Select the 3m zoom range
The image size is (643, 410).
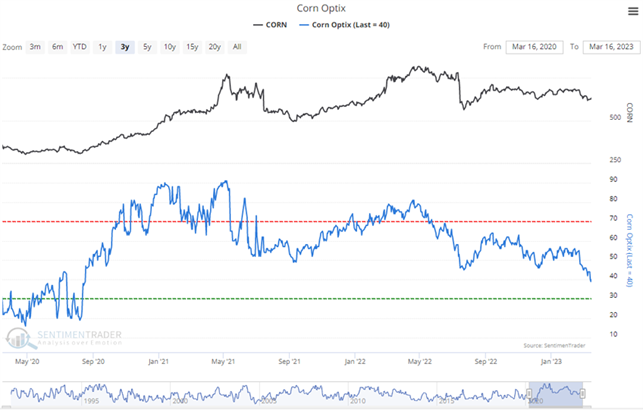35,47
